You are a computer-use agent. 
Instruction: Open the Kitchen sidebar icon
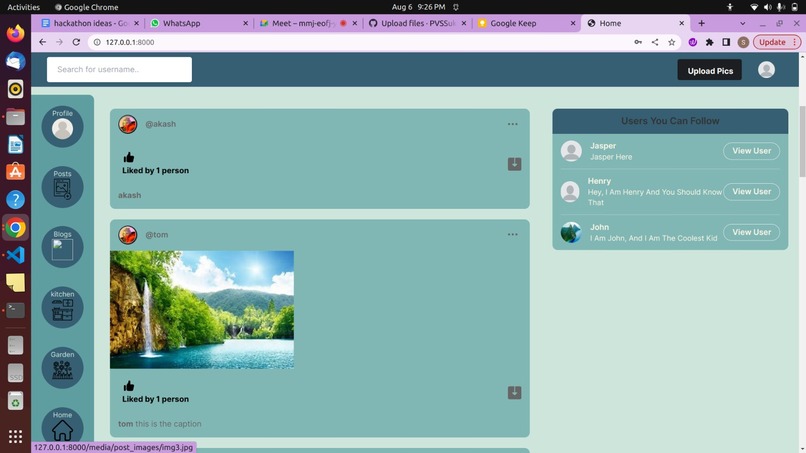pos(62,307)
